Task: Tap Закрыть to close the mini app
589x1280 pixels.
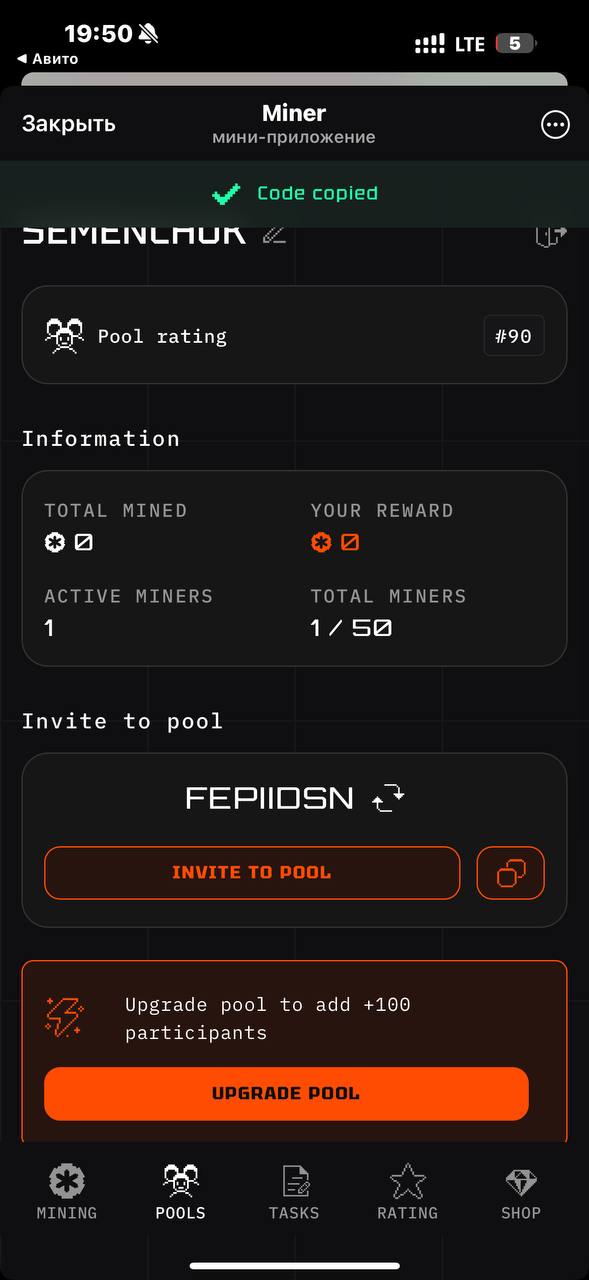Action: tap(69, 124)
